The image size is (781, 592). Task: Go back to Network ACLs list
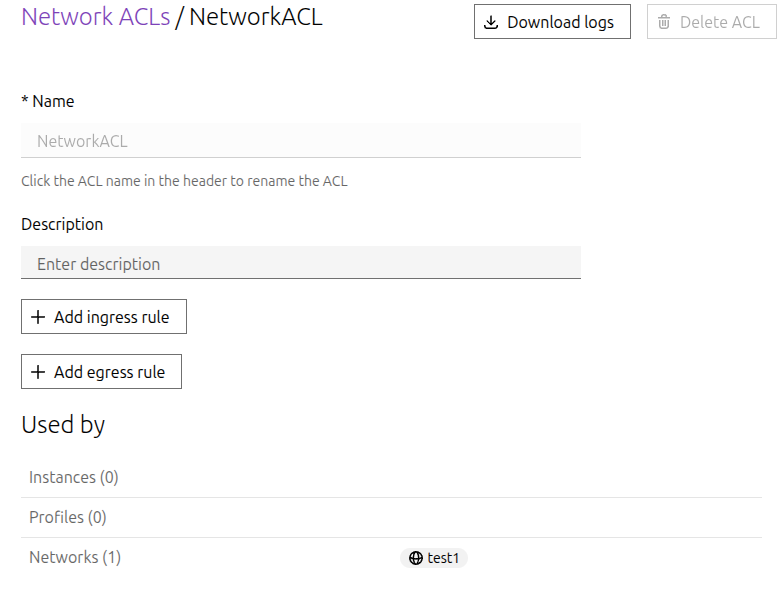[x=95, y=17]
